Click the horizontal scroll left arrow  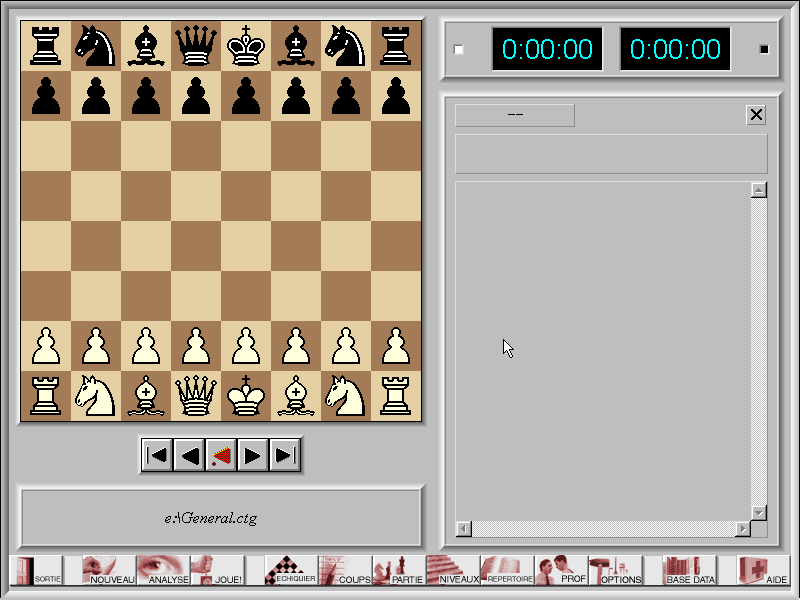tap(463, 529)
